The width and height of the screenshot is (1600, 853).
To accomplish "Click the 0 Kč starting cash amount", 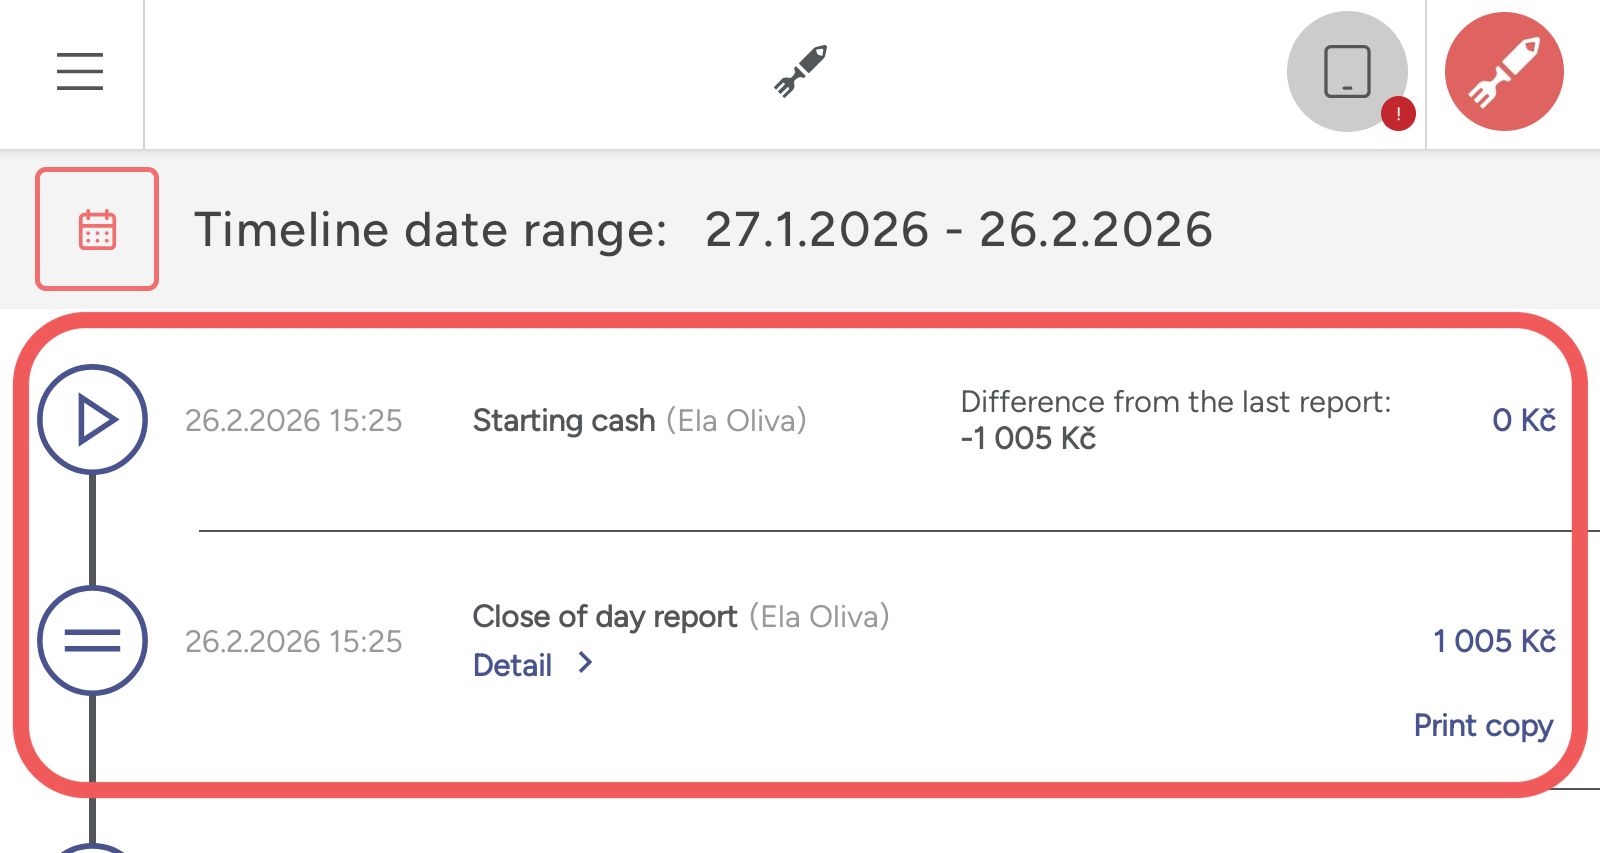I will tap(1524, 420).
